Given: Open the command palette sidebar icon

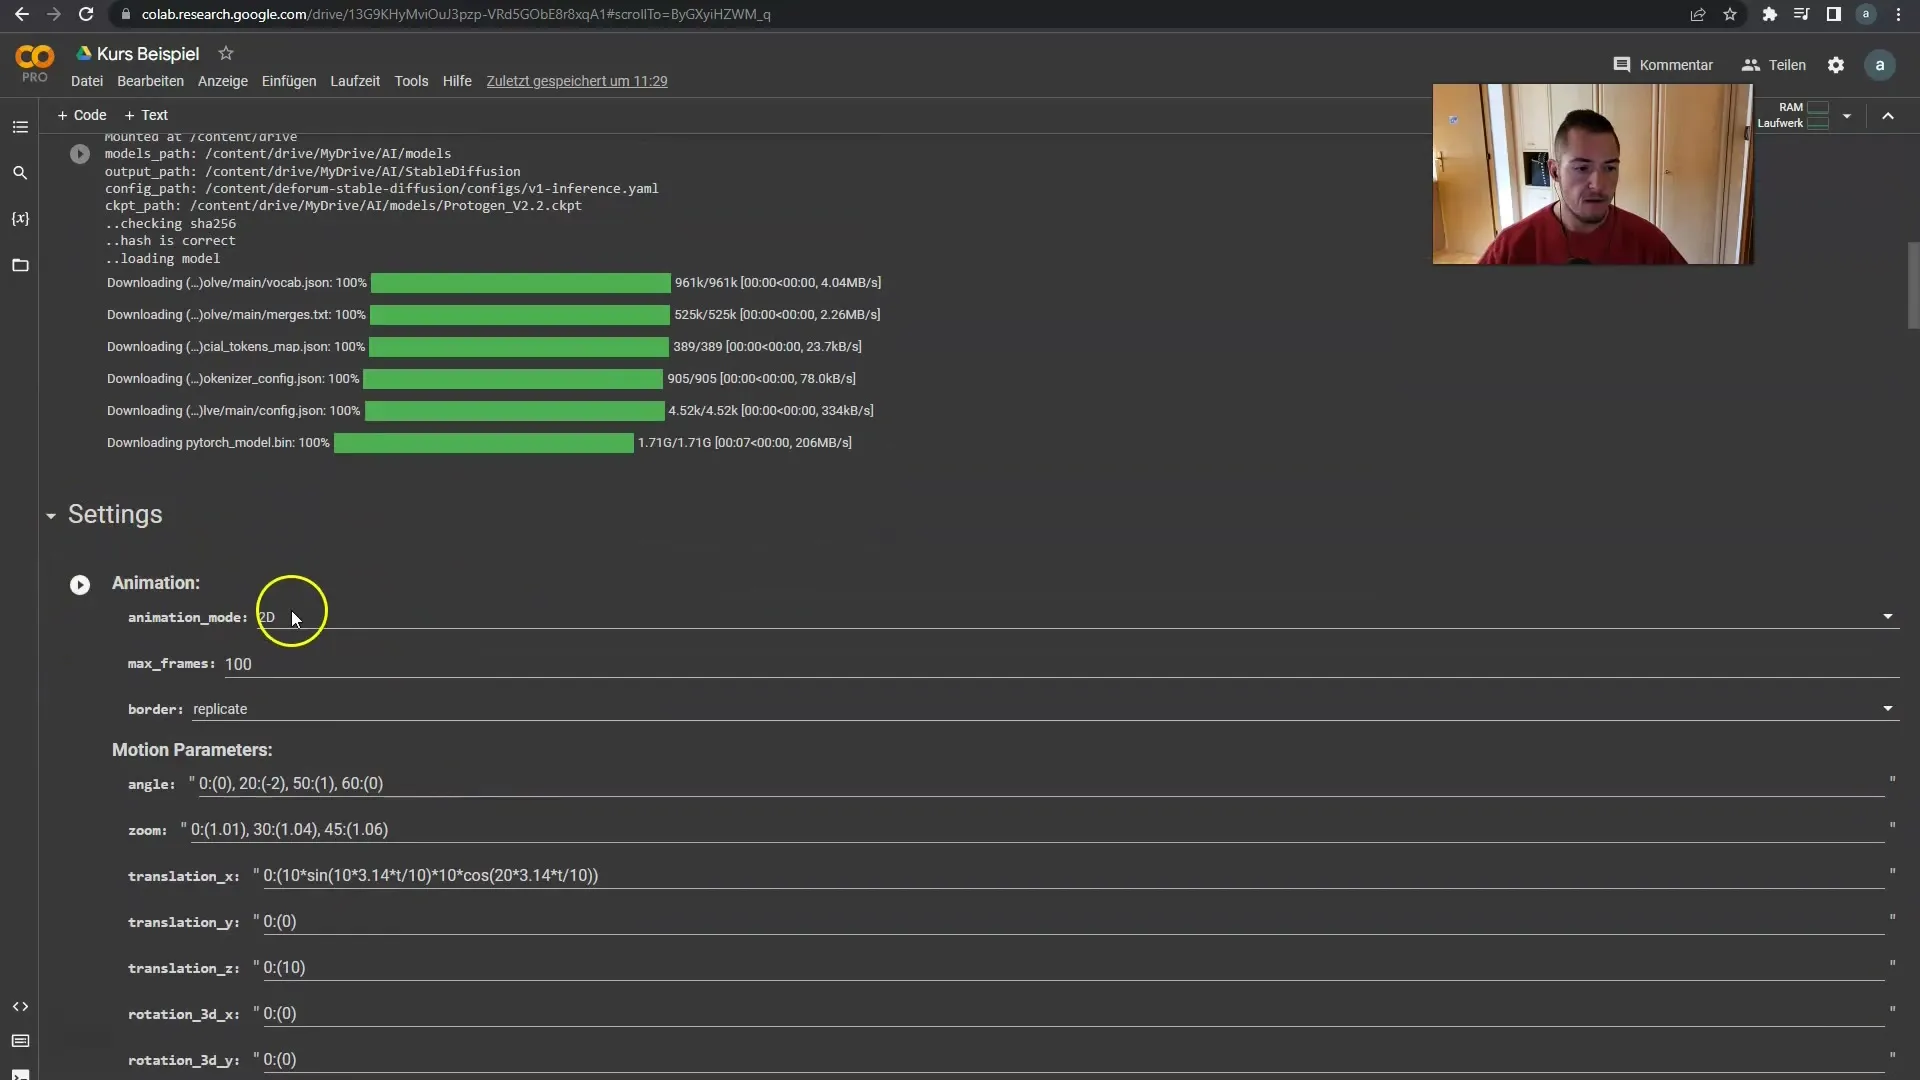Looking at the screenshot, I should (x=20, y=1041).
